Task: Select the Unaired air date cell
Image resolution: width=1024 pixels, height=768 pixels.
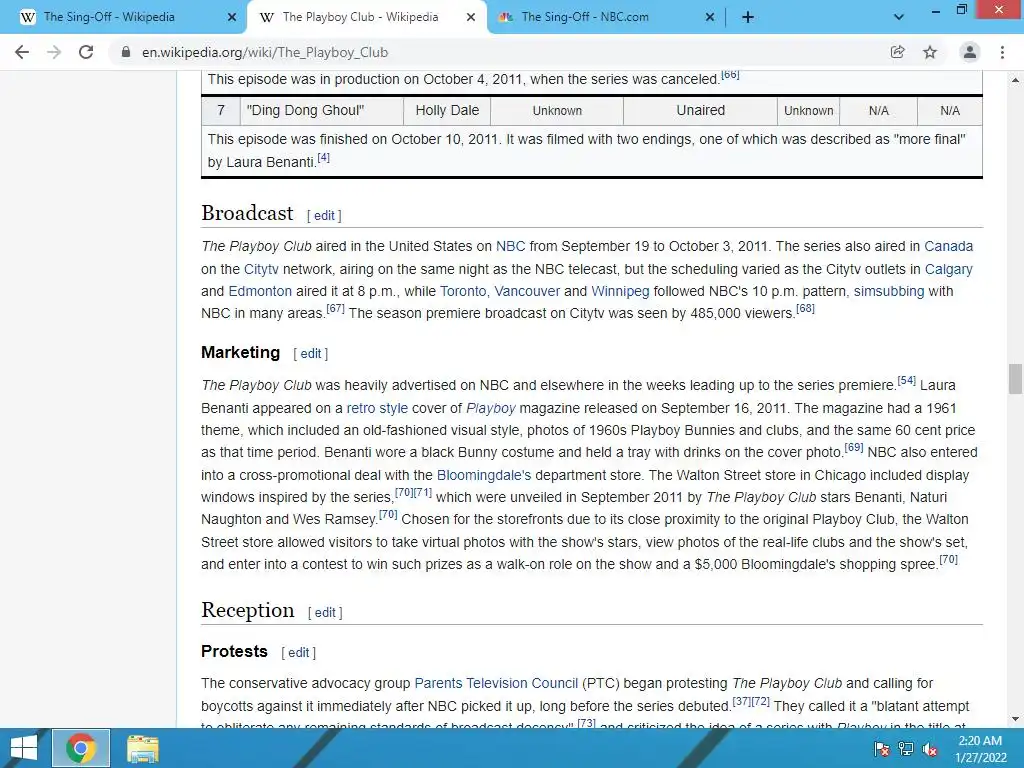Action: coord(700,110)
